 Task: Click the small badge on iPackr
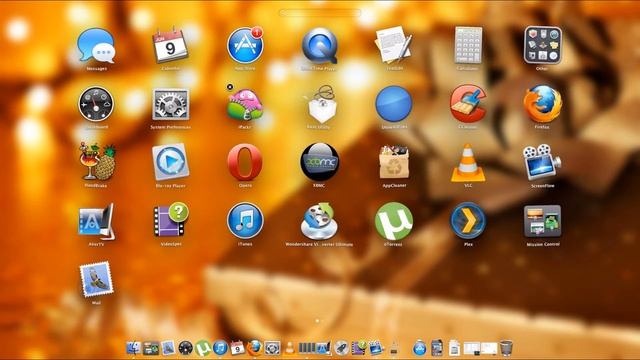(230, 87)
